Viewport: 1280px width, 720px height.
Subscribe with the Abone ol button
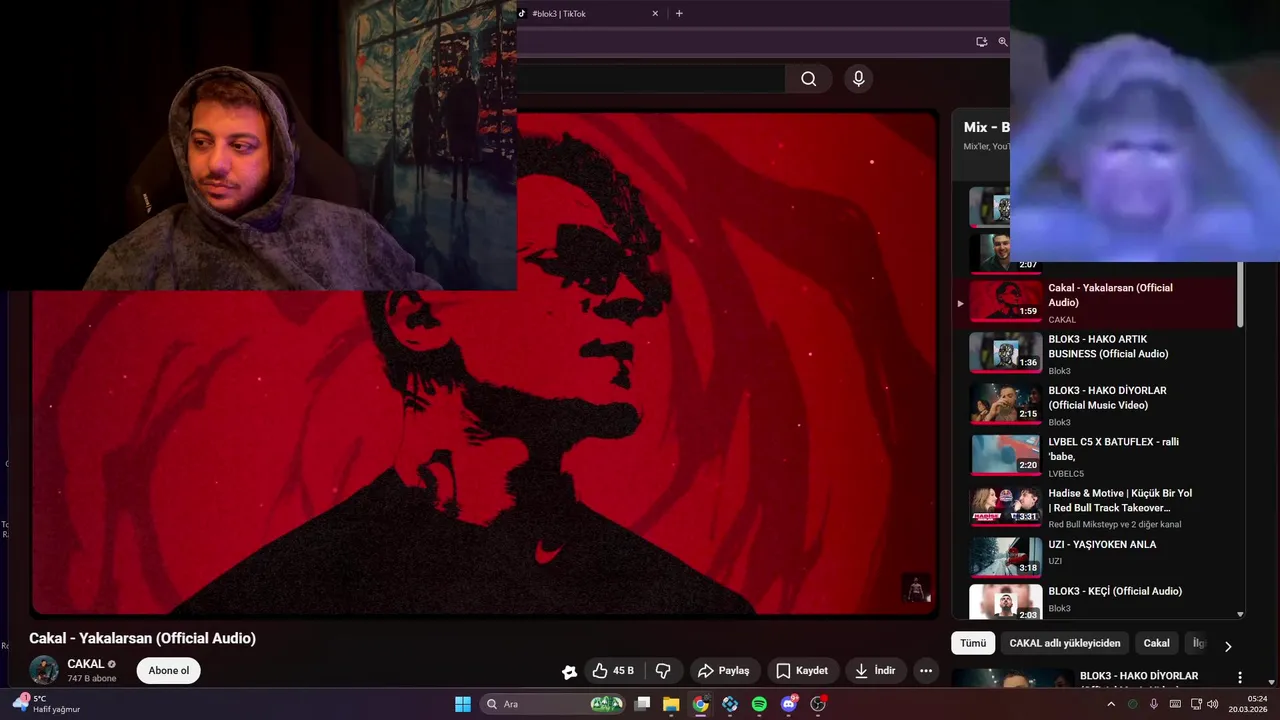pos(168,671)
